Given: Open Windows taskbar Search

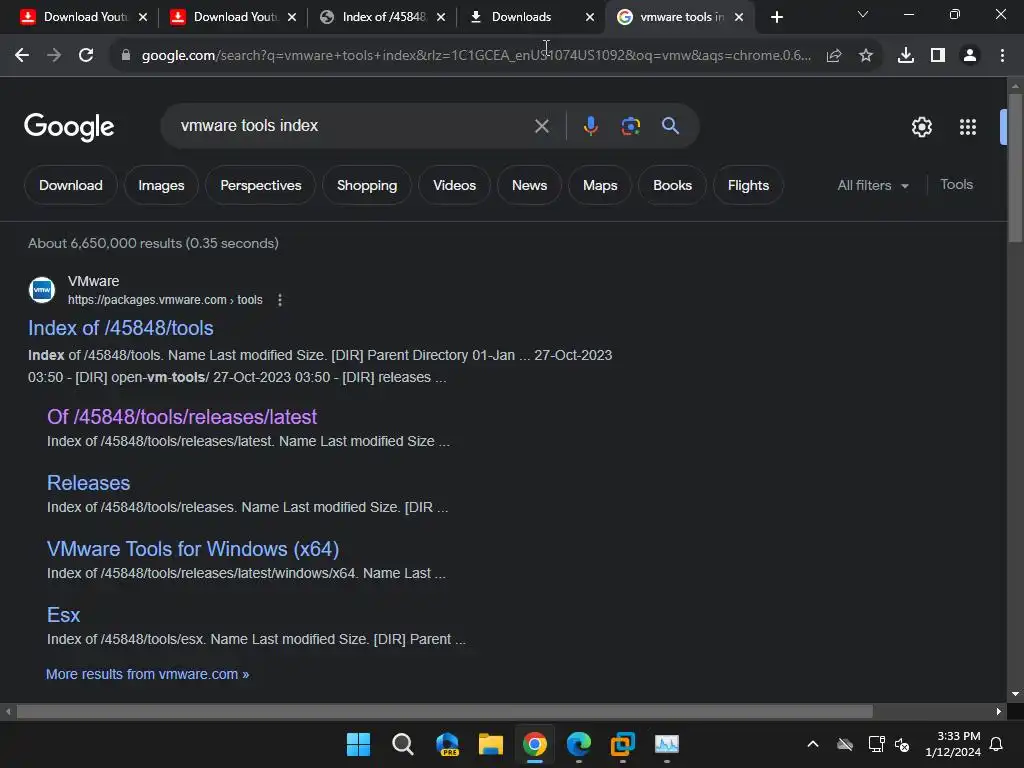Looking at the screenshot, I should pos(403,744).
